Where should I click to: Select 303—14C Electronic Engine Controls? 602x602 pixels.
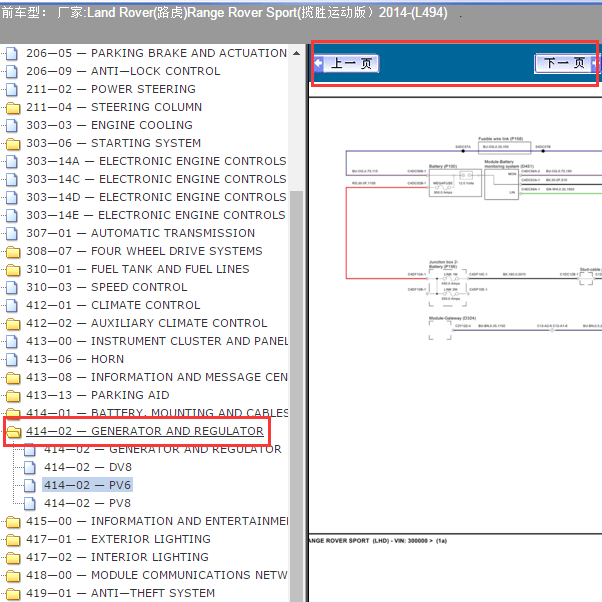(x=156, y=179)
